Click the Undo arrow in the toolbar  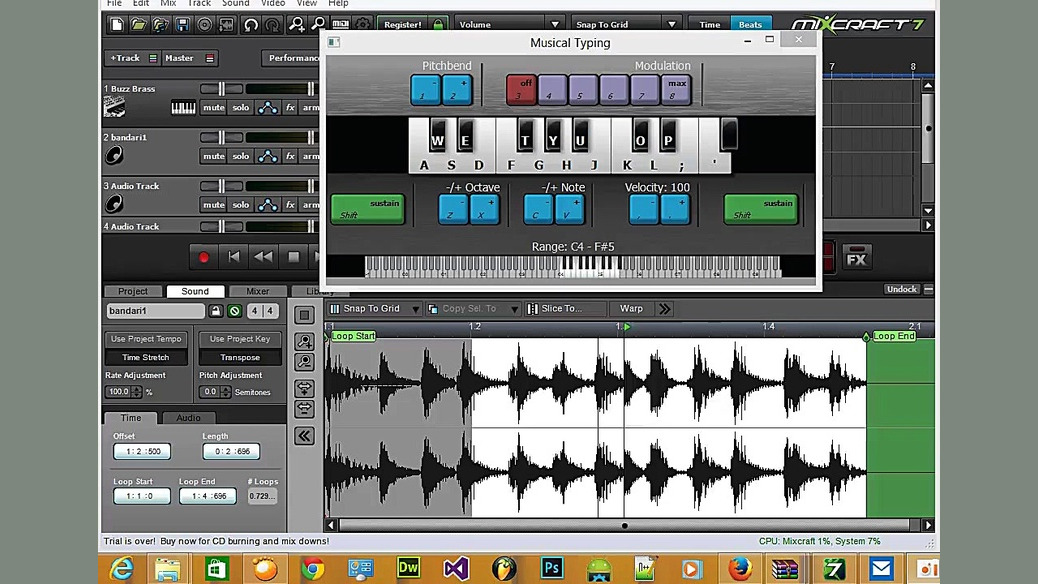pos(251,24)
